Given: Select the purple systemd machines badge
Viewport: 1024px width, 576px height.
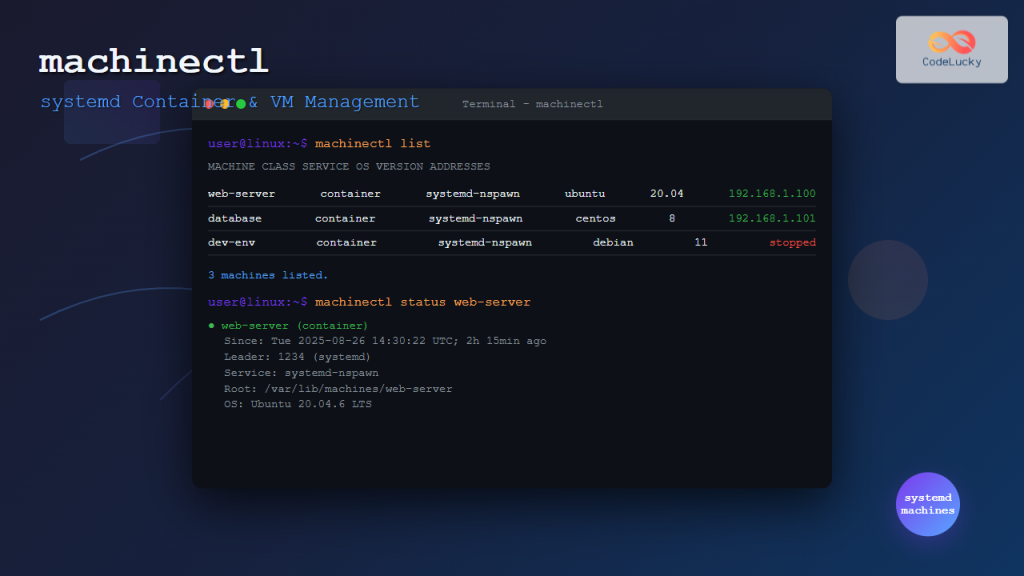Looking at the screenshot, I should tap(928, 505).
